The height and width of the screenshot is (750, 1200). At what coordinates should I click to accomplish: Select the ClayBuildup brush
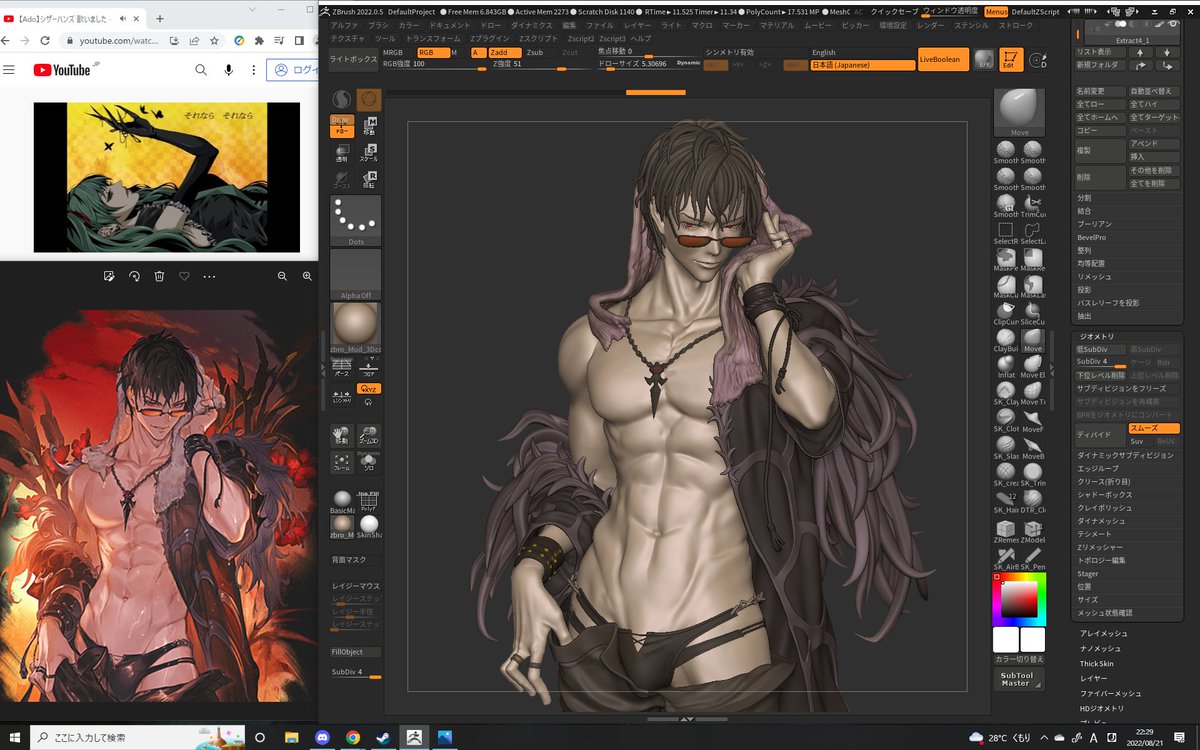[x=1006, y=340]
